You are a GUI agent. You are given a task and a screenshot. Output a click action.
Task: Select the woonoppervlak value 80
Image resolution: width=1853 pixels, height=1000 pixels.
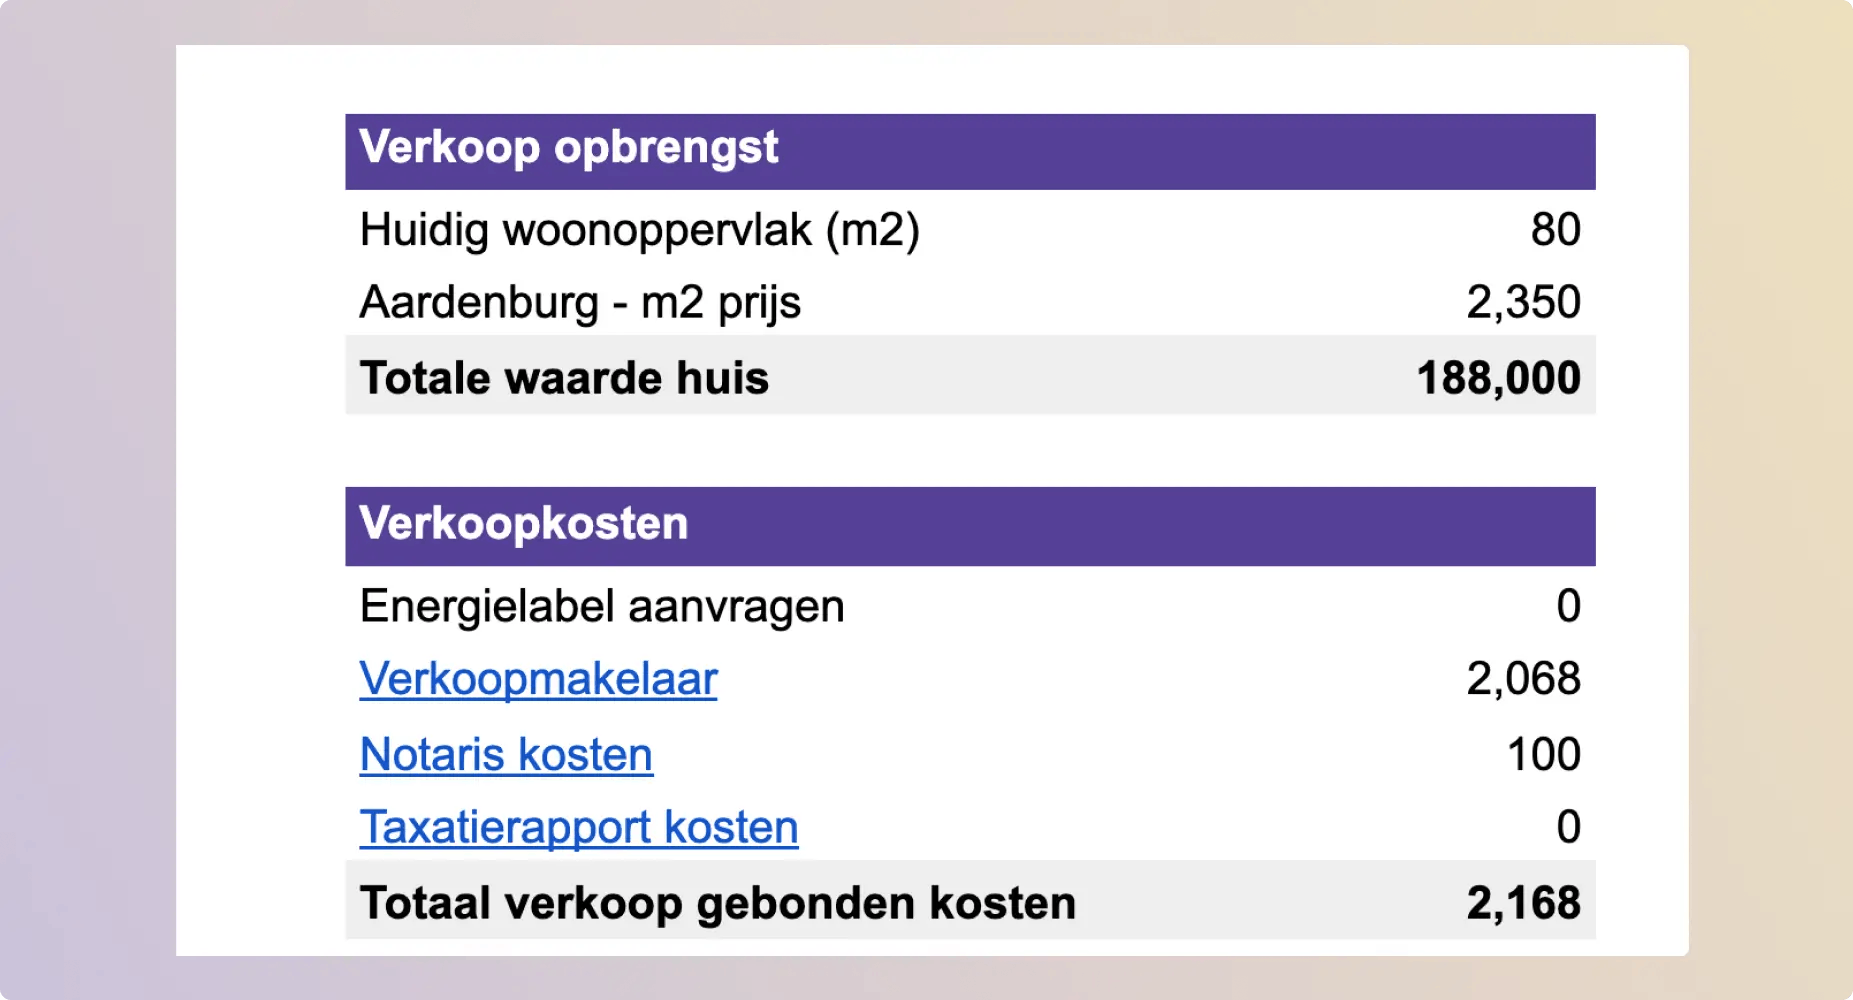click(1555, 230)
